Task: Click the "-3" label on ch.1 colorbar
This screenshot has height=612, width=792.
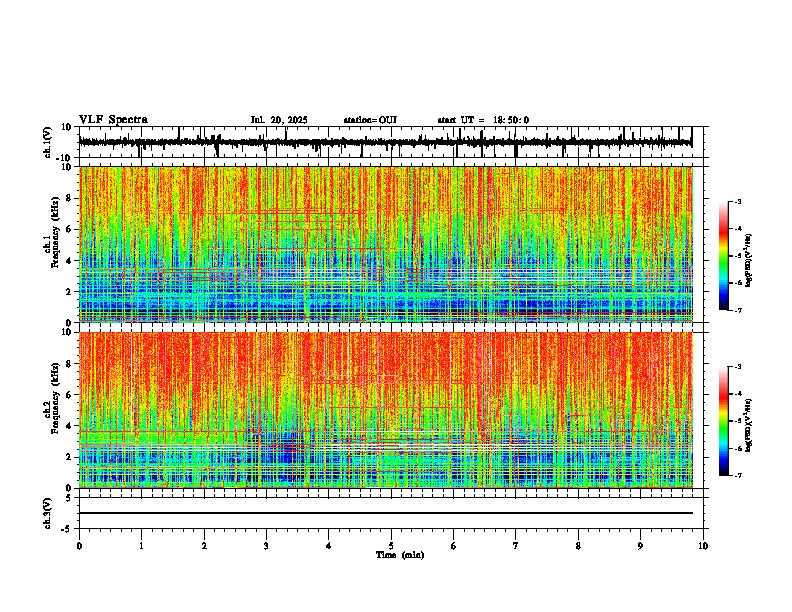Action: [738, 201]
